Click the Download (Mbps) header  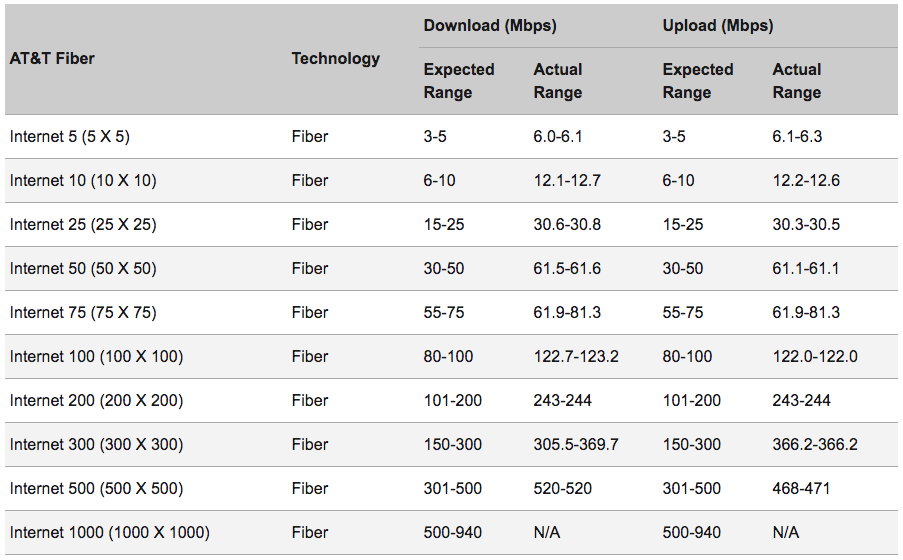pyautogui.click(x=489, y=25)
